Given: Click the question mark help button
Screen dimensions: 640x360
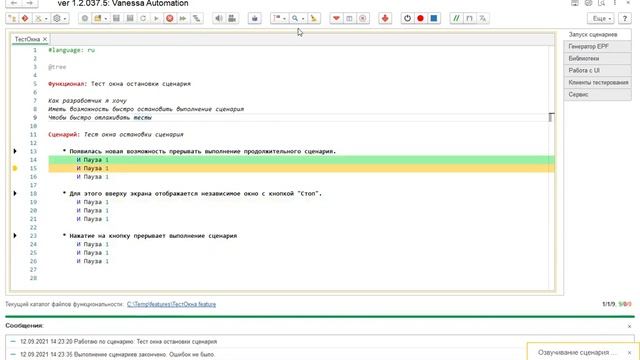Looking at the screenshot, I should [x=624, y=18].
